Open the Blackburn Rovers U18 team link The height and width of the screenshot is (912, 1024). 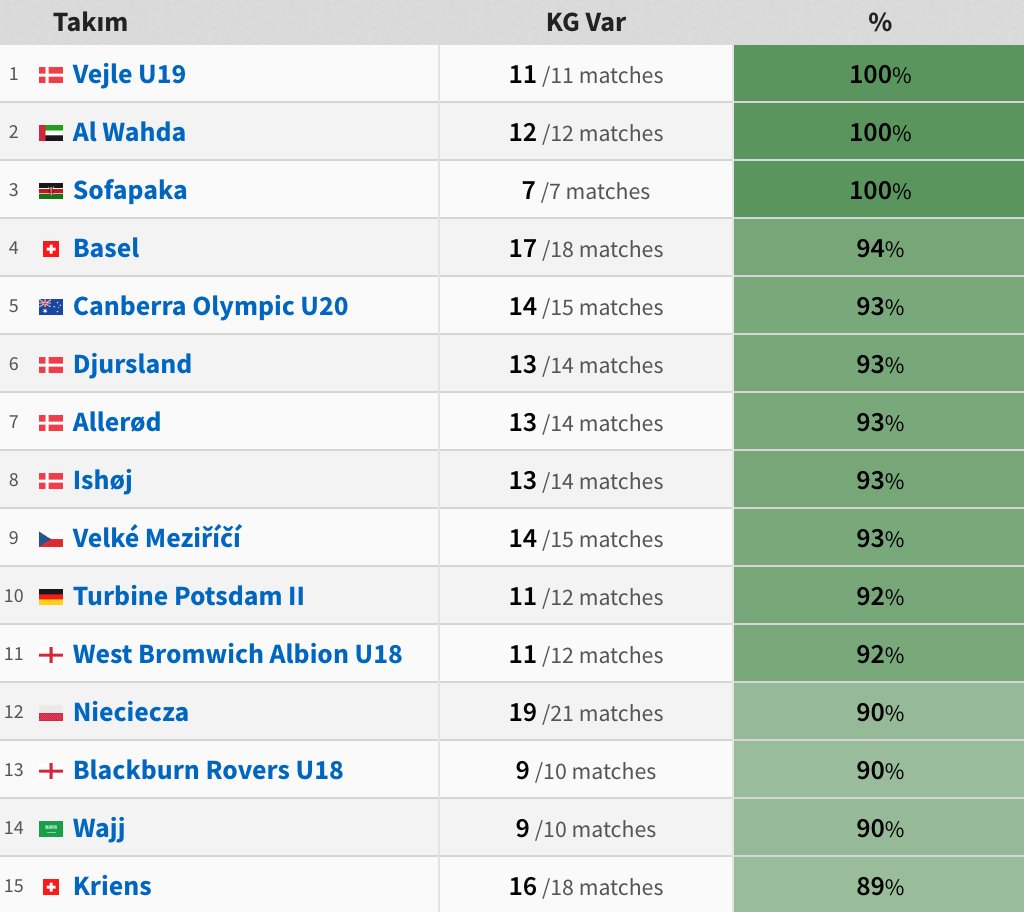point(208,770)
